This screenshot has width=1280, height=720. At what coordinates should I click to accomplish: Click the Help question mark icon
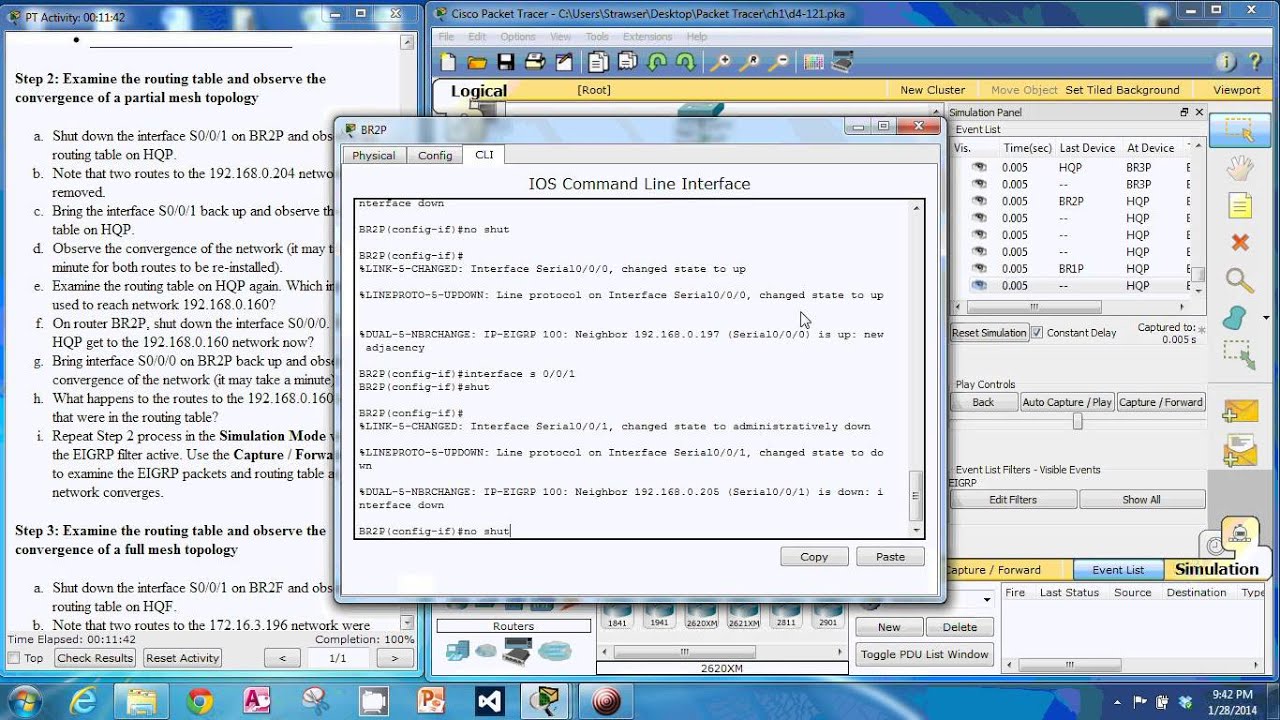tap(1257, 62)
